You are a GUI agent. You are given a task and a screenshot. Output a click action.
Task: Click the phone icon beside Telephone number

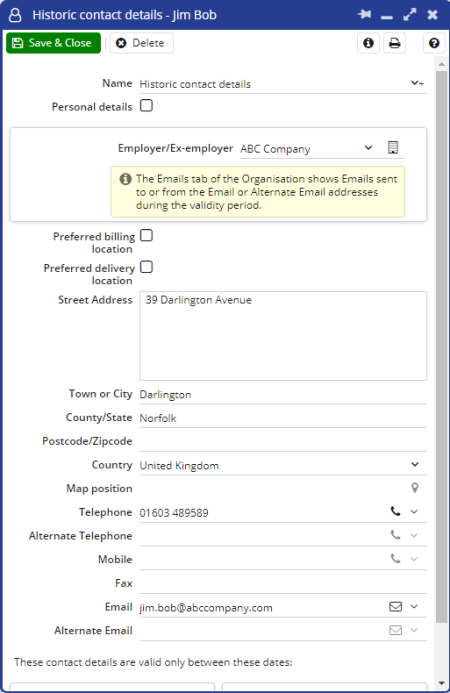coord(396,511)
